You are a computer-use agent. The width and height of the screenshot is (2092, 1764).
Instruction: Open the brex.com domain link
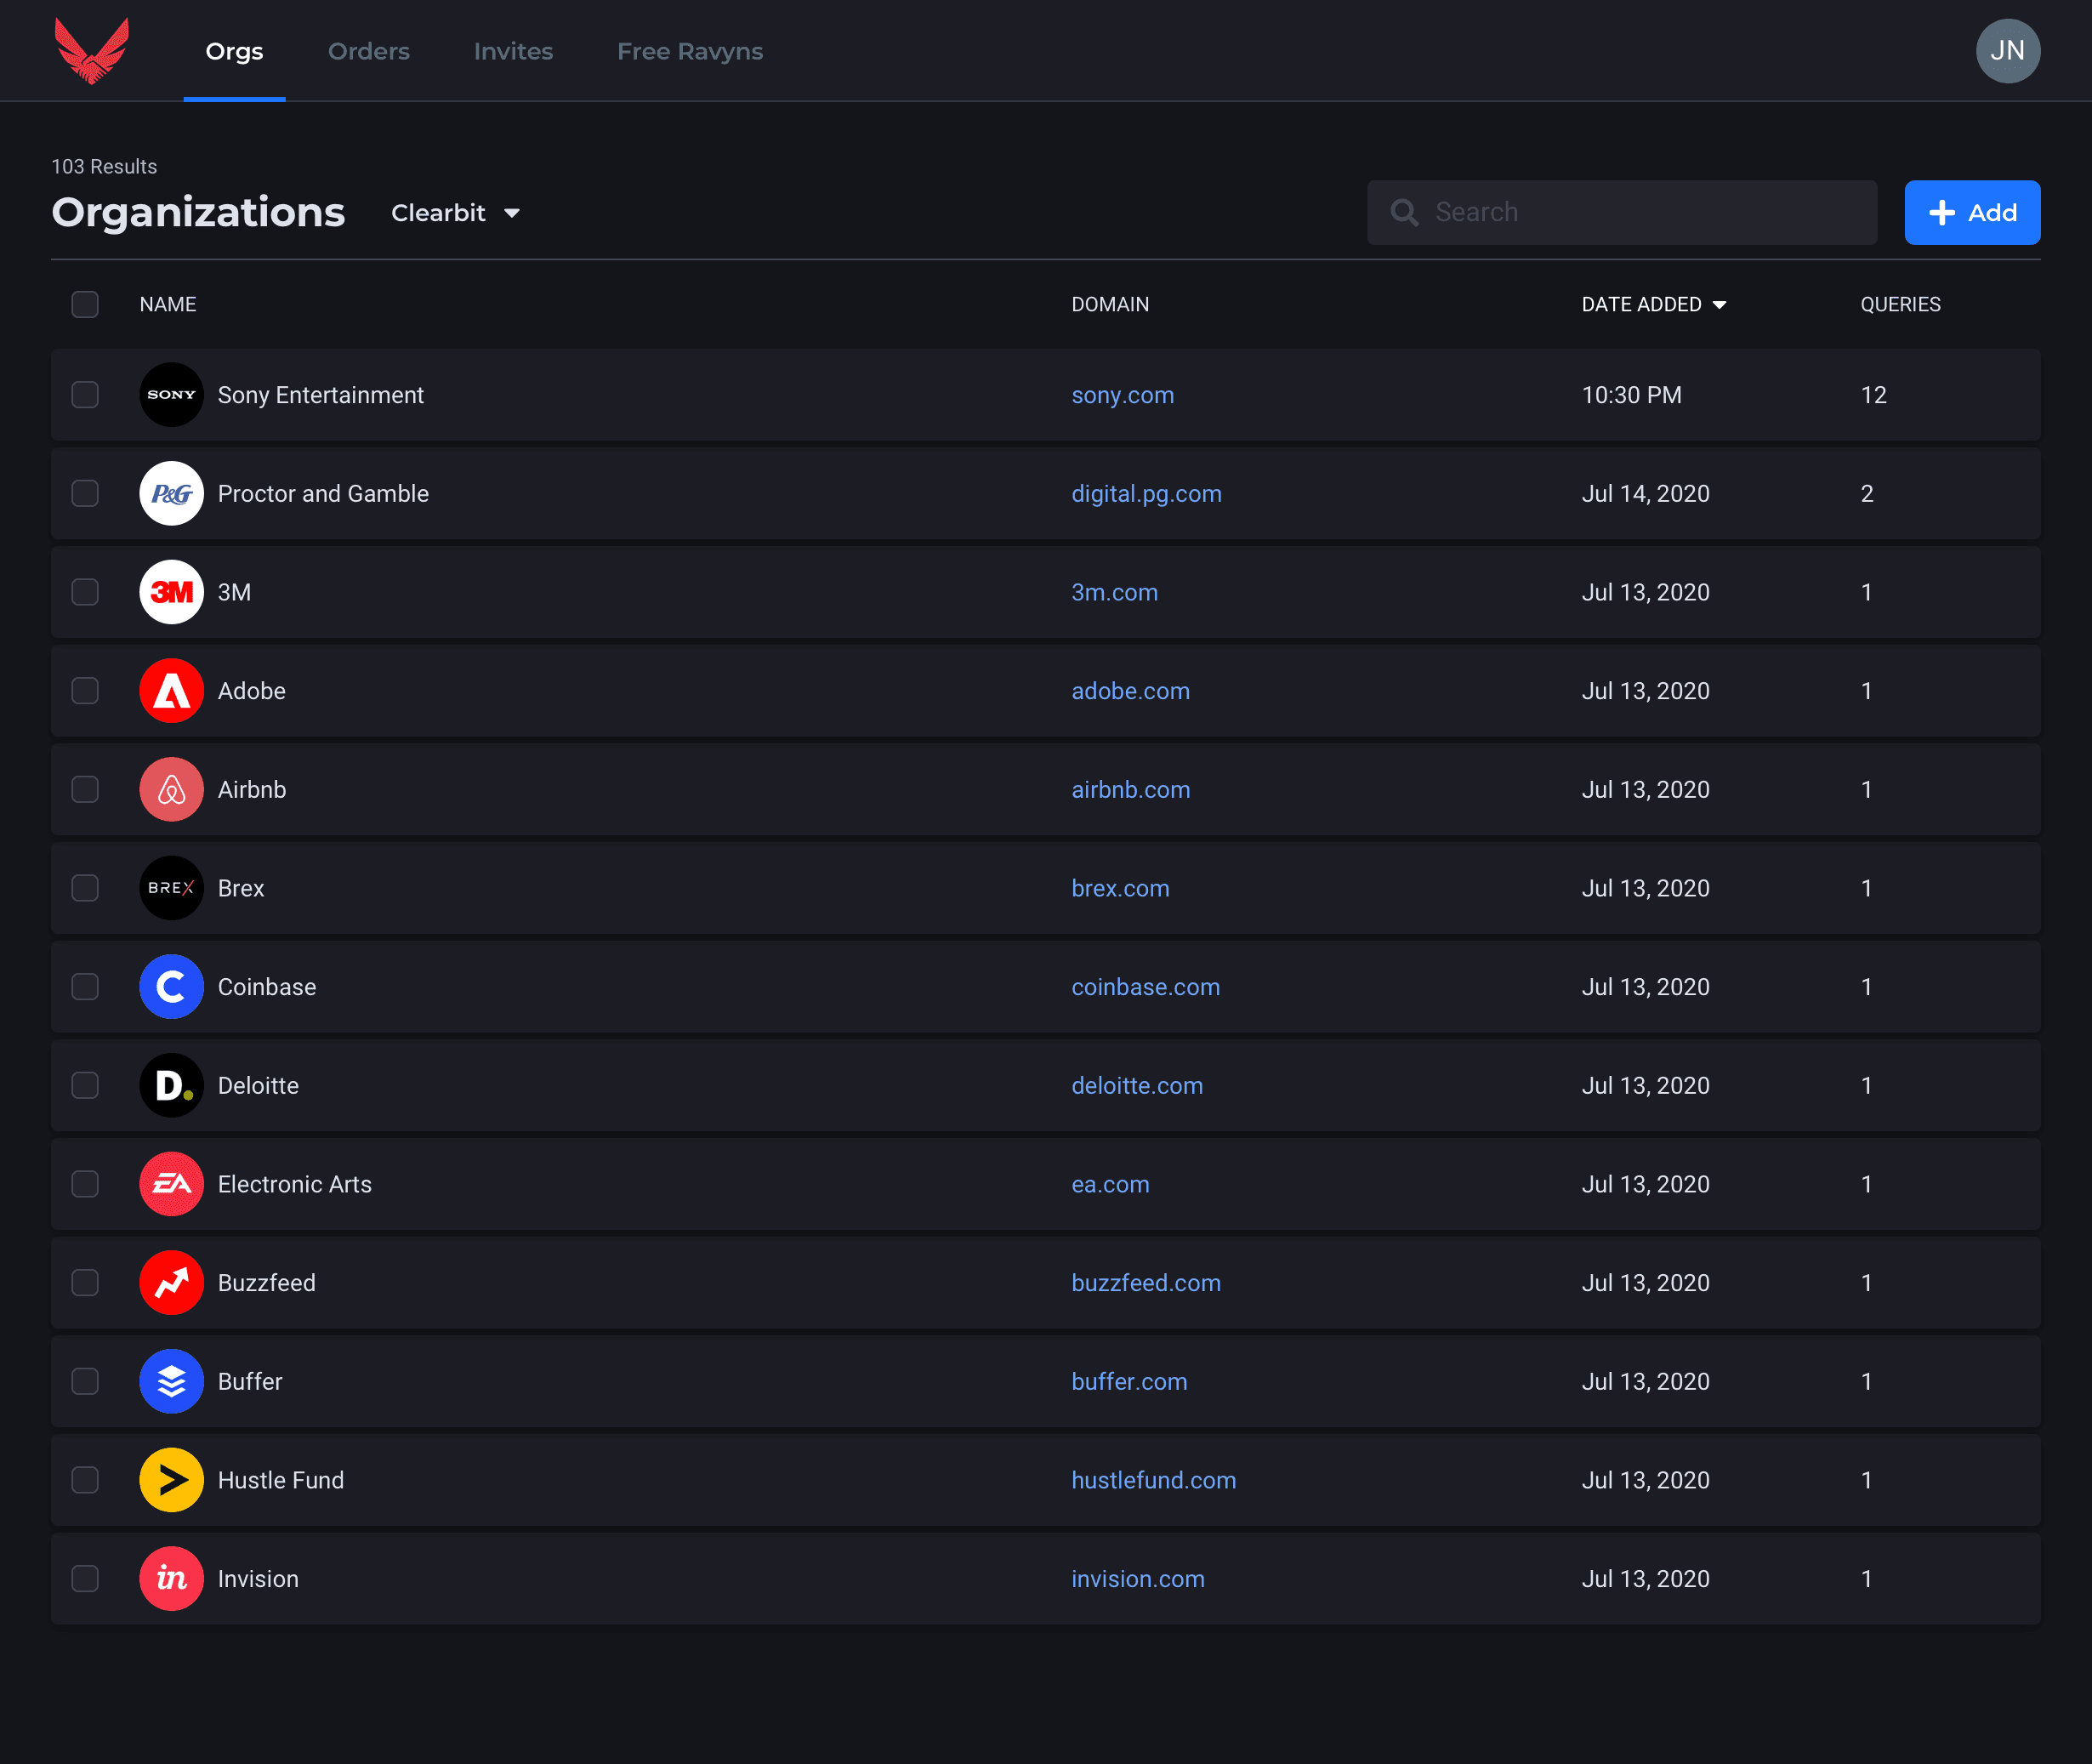point(1120,888)
